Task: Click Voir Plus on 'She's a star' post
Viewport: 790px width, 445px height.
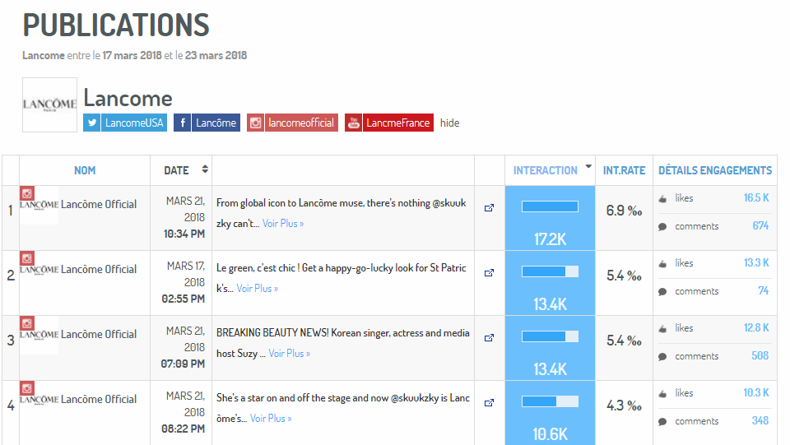Action: click(271, 419)
